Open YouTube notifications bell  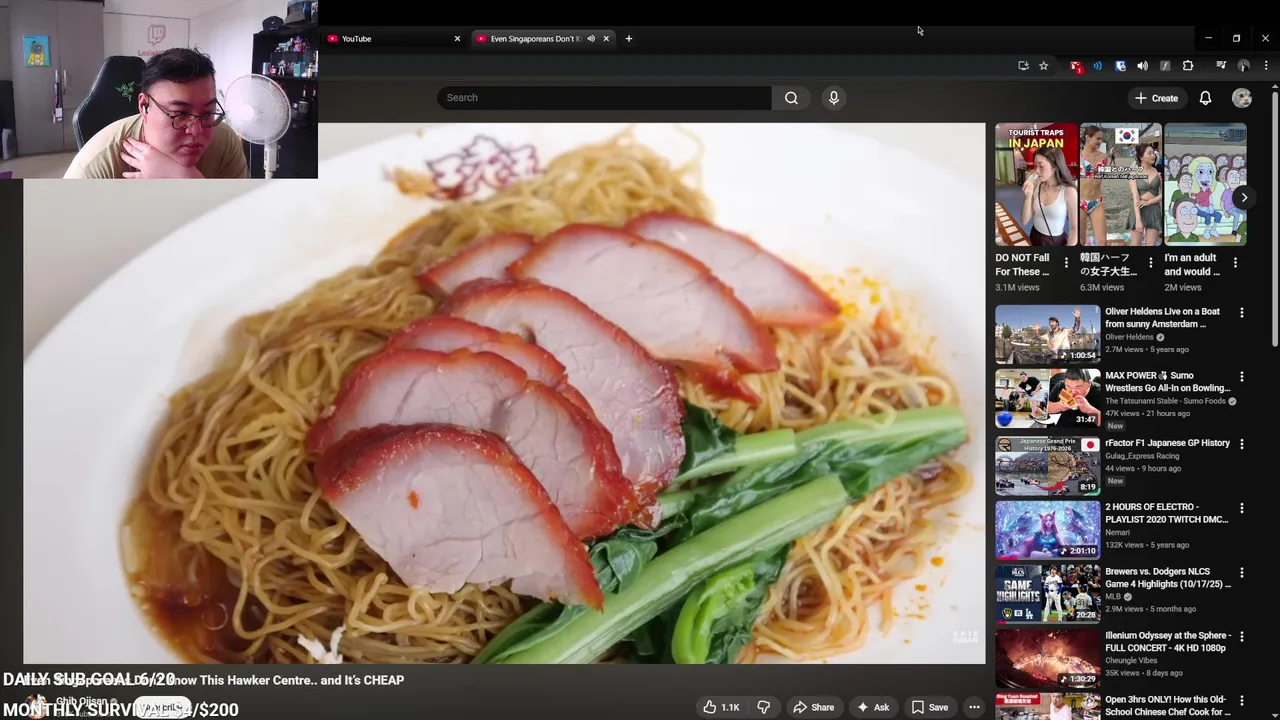1205,98
